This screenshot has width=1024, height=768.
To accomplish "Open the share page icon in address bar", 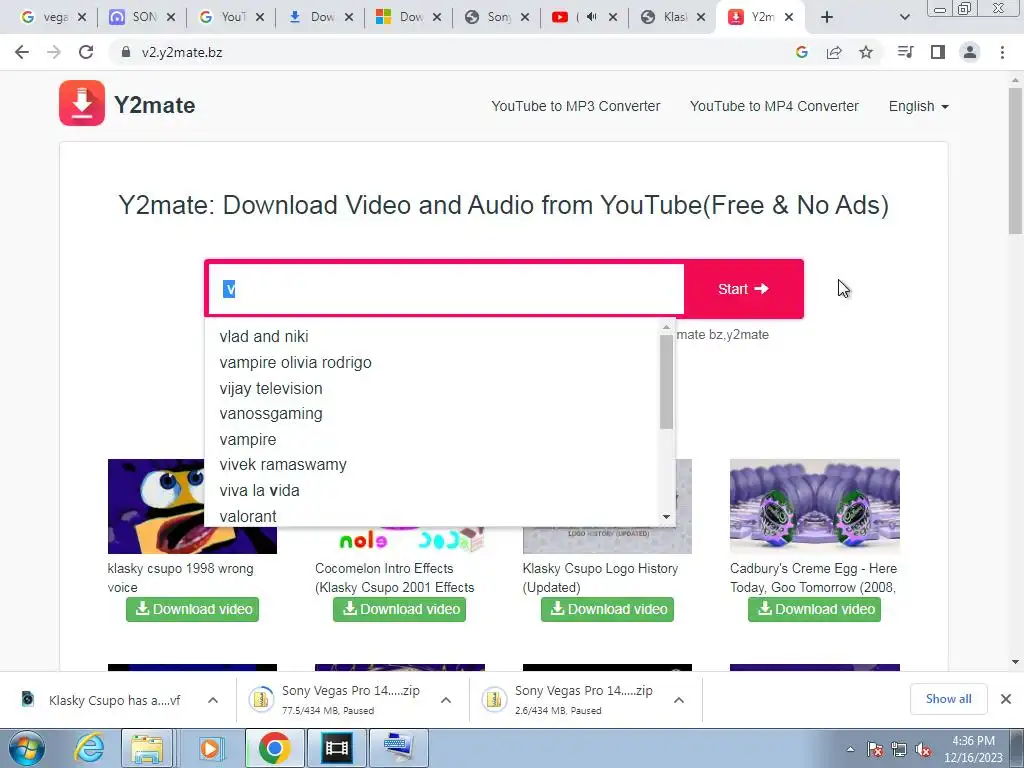I will (834, 52).
